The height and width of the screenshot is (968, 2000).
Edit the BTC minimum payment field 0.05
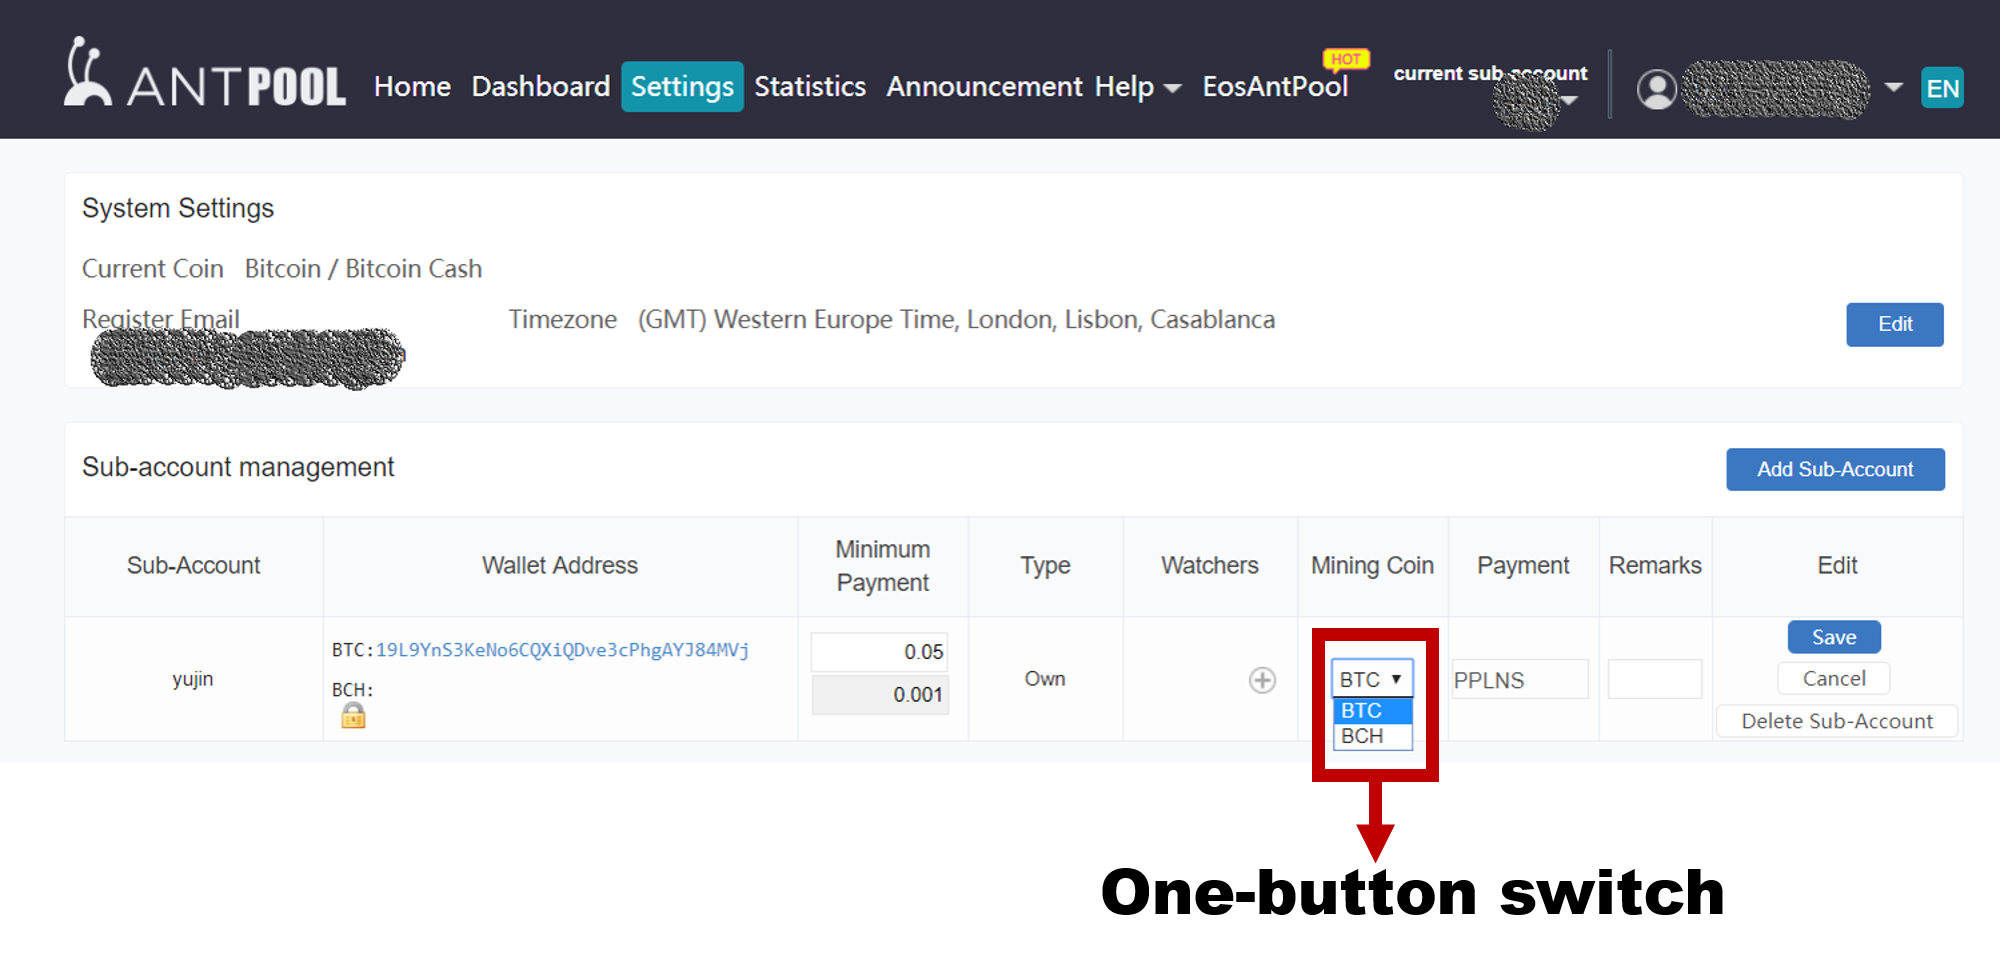(x=879, y=652)
